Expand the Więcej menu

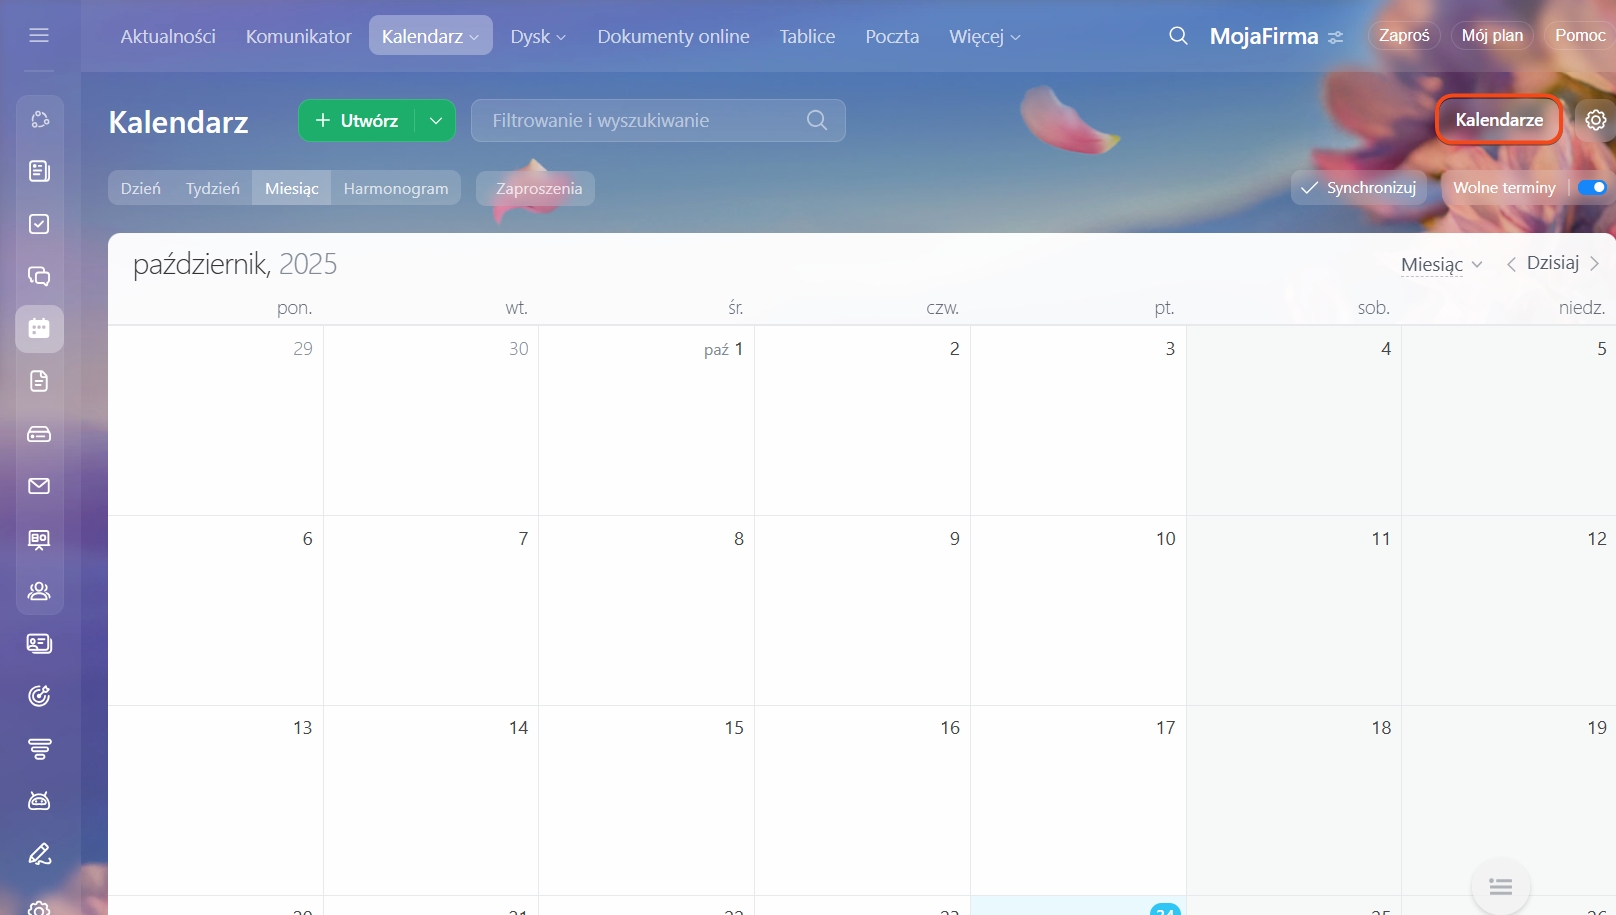(x=984, y=37)
